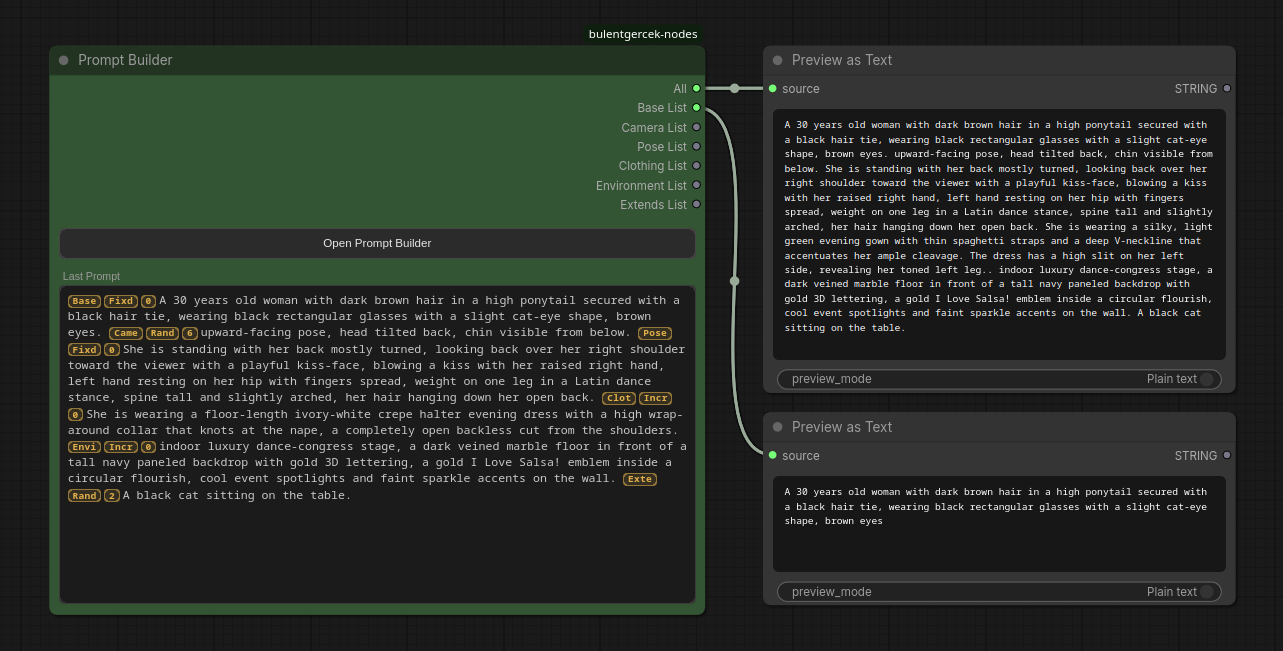Click the 'Plain text' value in the full-prompt preview node

(1171, 379)
